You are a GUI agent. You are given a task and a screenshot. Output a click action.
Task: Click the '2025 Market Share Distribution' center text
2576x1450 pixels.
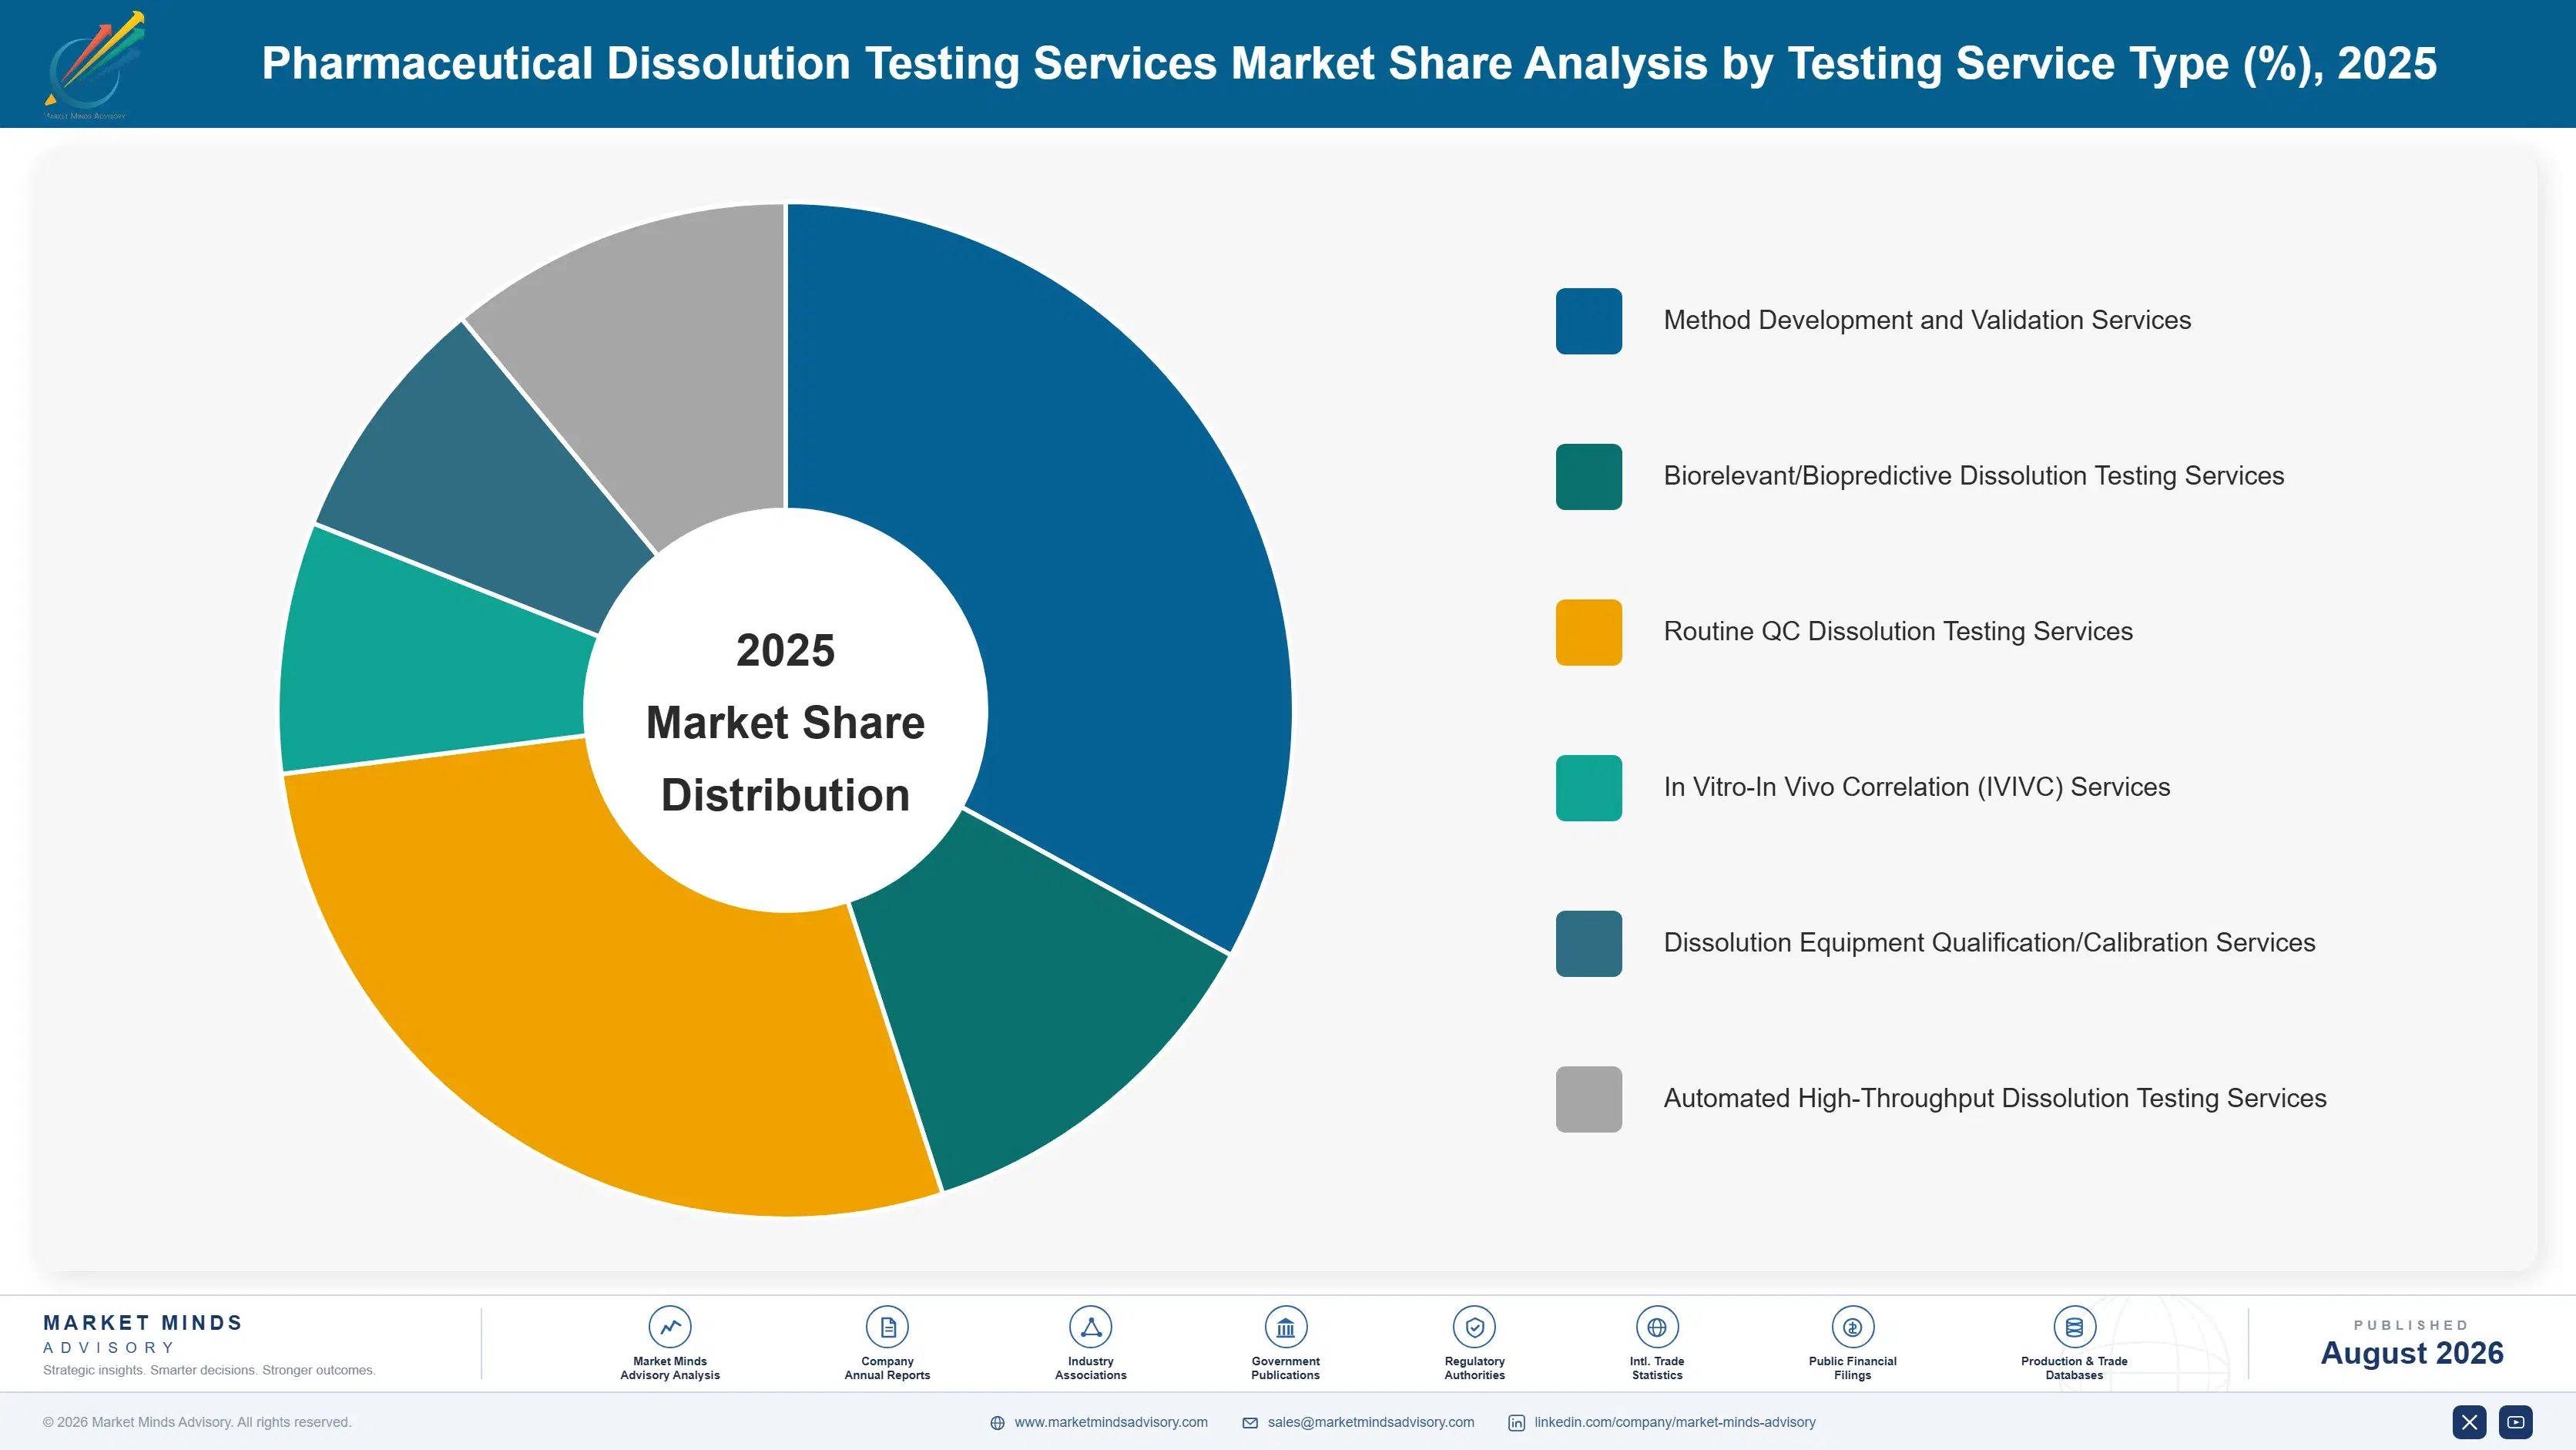(786, 722)
